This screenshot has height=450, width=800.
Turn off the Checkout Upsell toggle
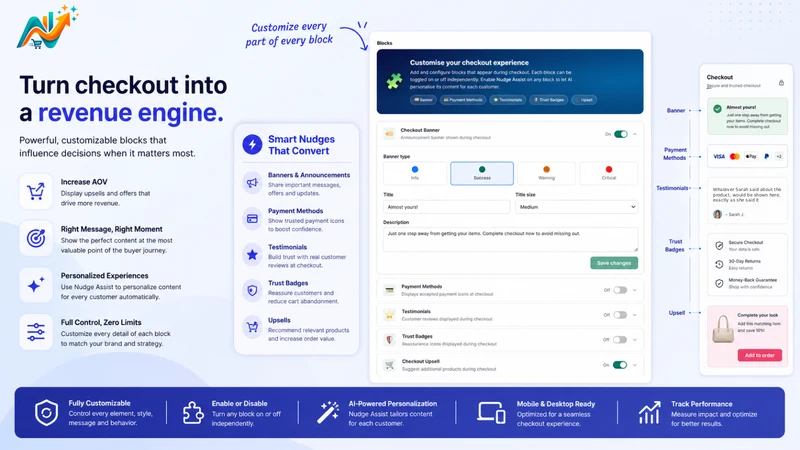pyautogui.click(x=620, y=365)
